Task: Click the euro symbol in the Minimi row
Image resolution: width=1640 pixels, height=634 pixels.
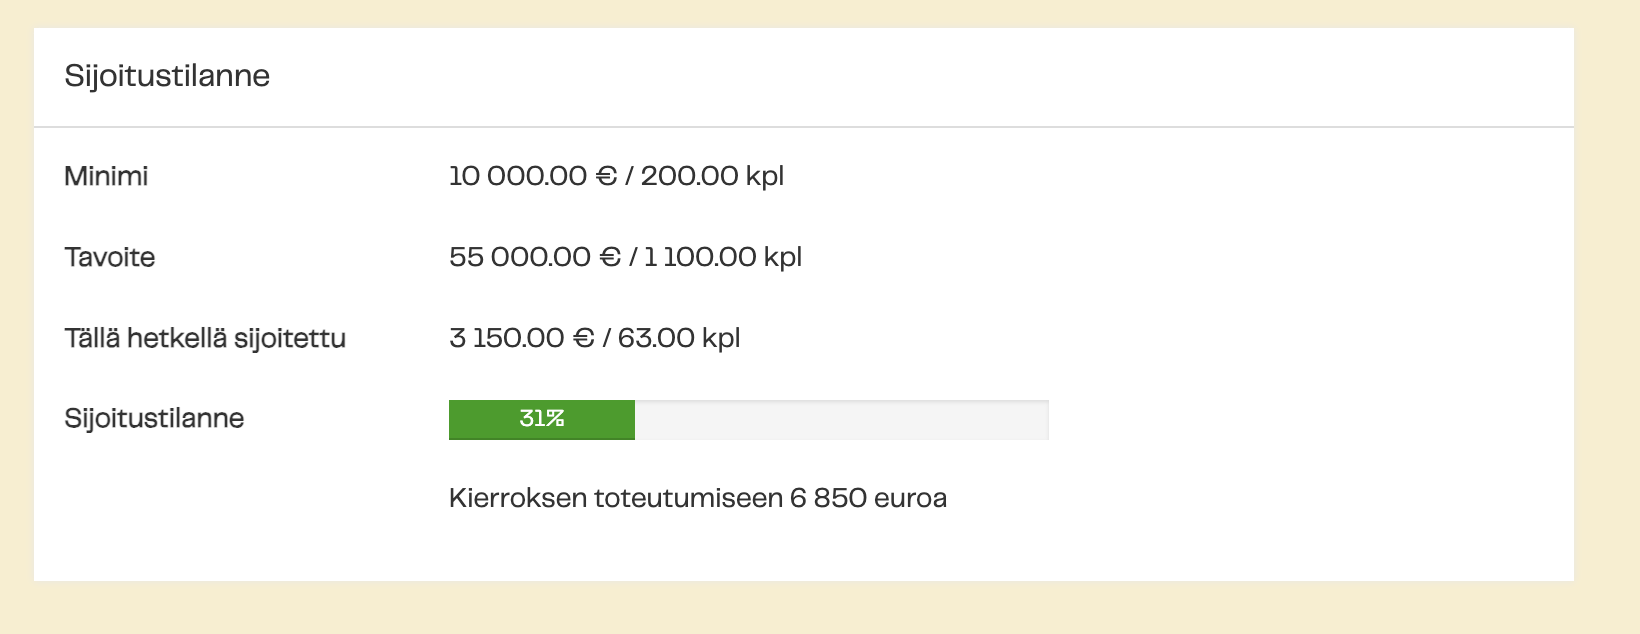Action: pyautogui.click(x=606, y=177)
